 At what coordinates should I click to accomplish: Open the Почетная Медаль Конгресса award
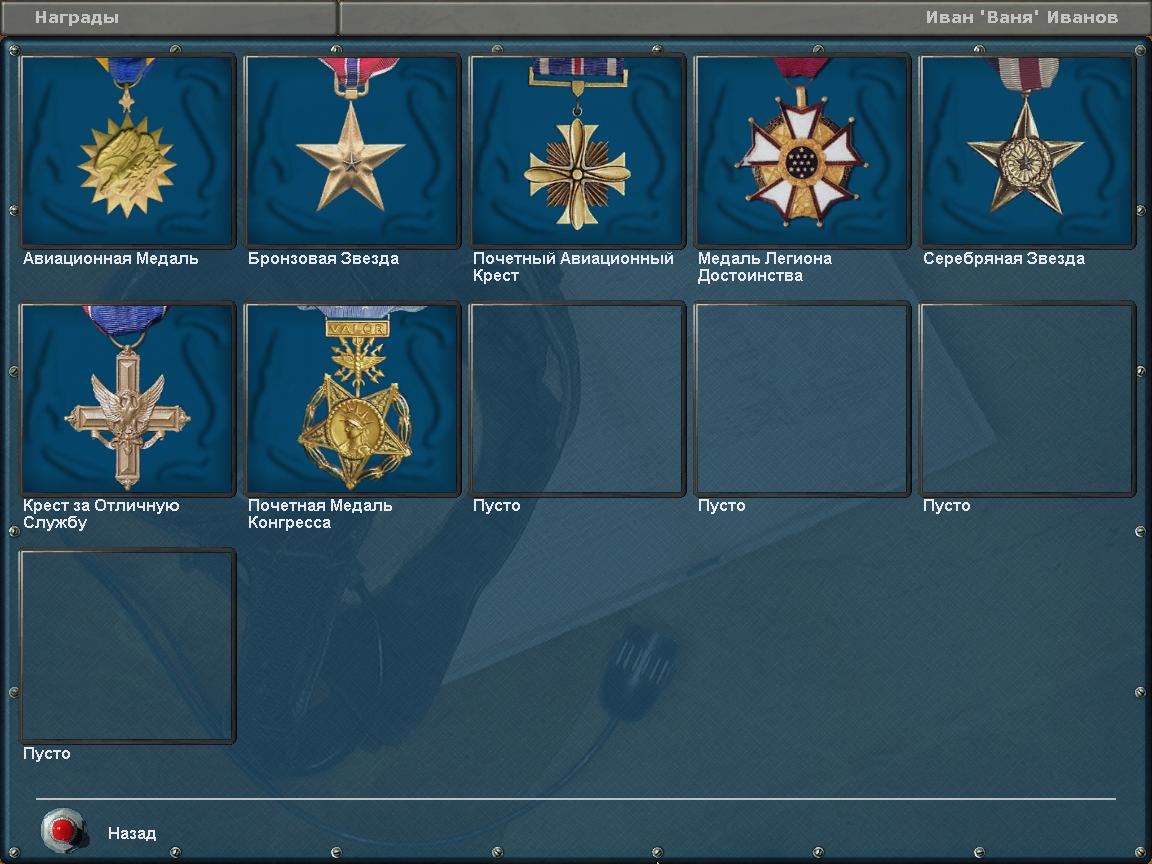(353, 398)
